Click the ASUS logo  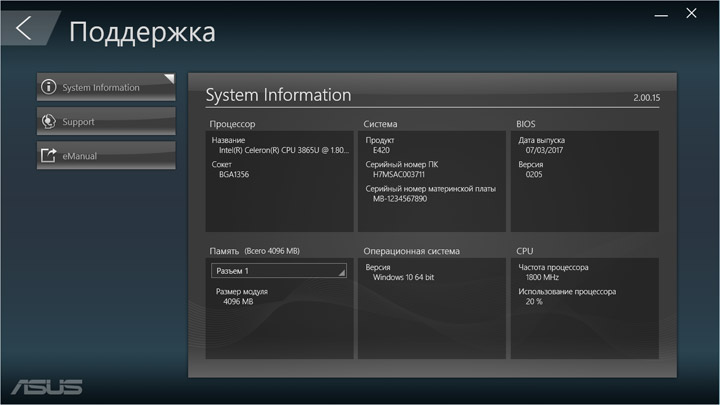click(x=47, y=386)
